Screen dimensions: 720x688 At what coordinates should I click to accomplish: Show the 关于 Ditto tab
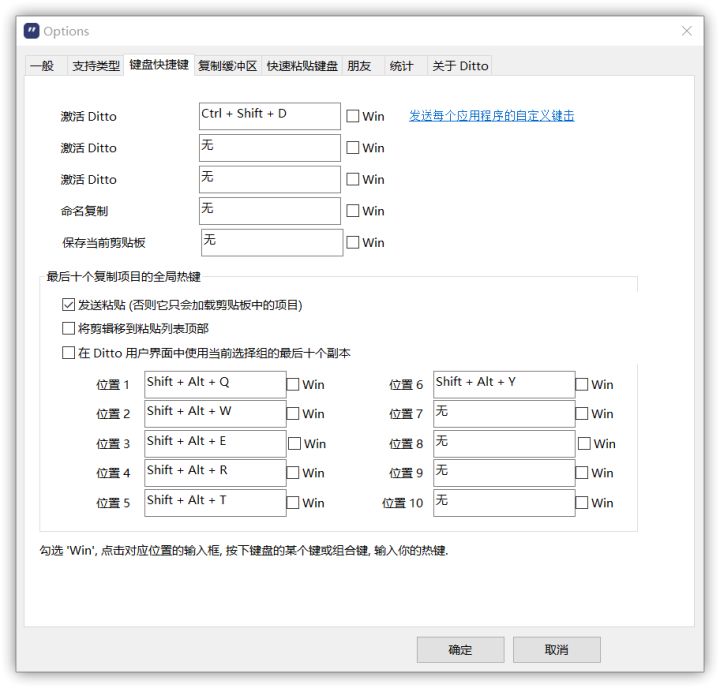click(x=460, y=66)
